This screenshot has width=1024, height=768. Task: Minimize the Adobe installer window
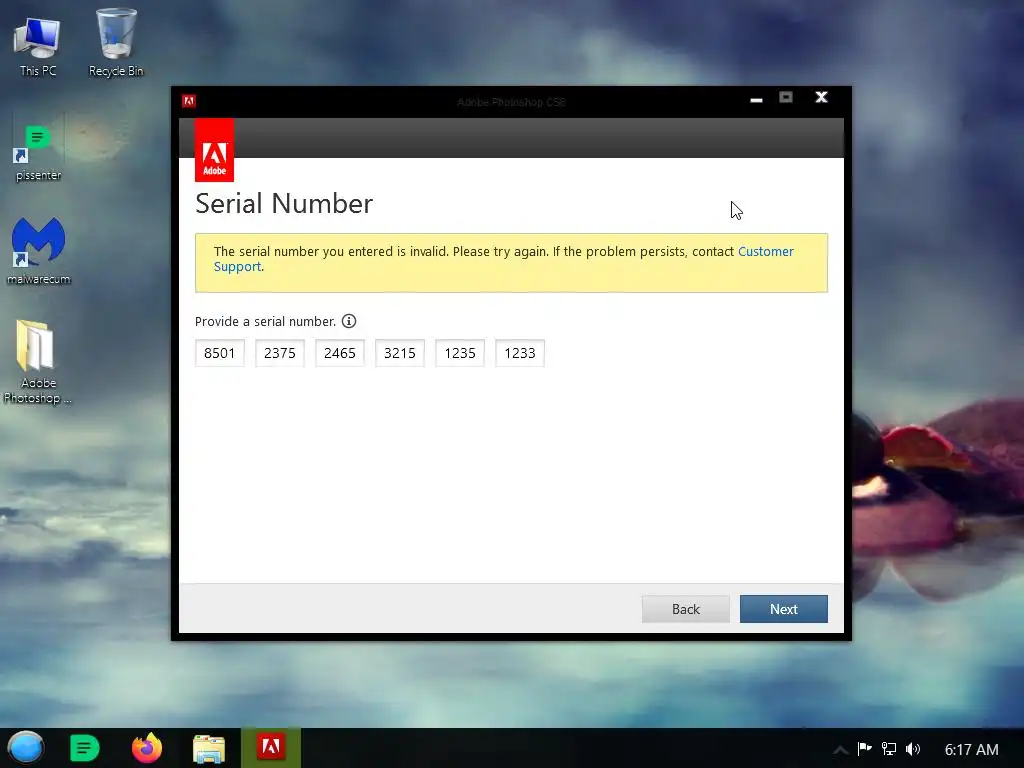click(x=756, y=99)
